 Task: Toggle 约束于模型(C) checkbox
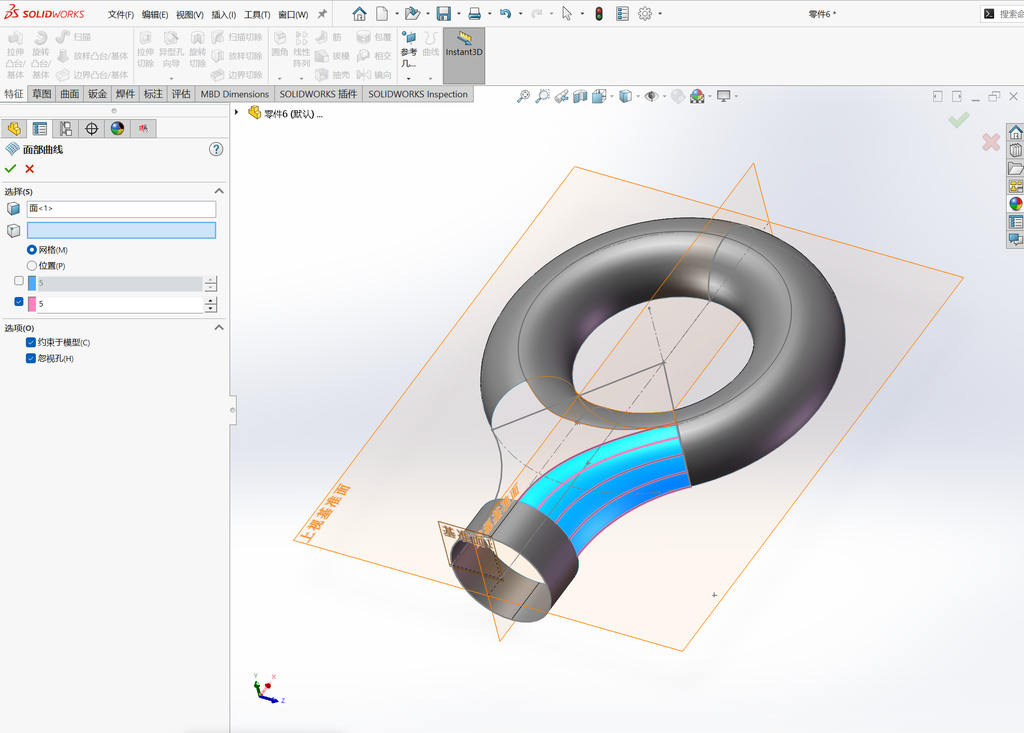tap(31, 342)
